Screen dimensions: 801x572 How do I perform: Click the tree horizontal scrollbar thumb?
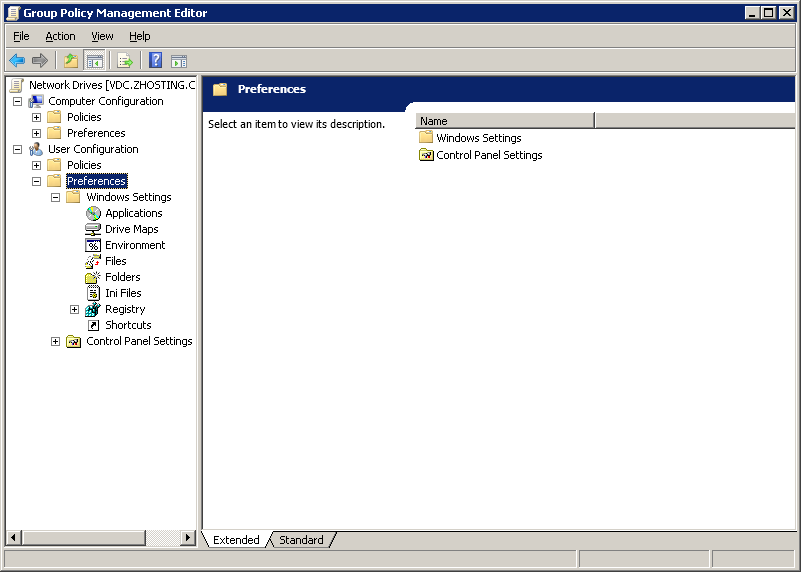click(84, 537)
